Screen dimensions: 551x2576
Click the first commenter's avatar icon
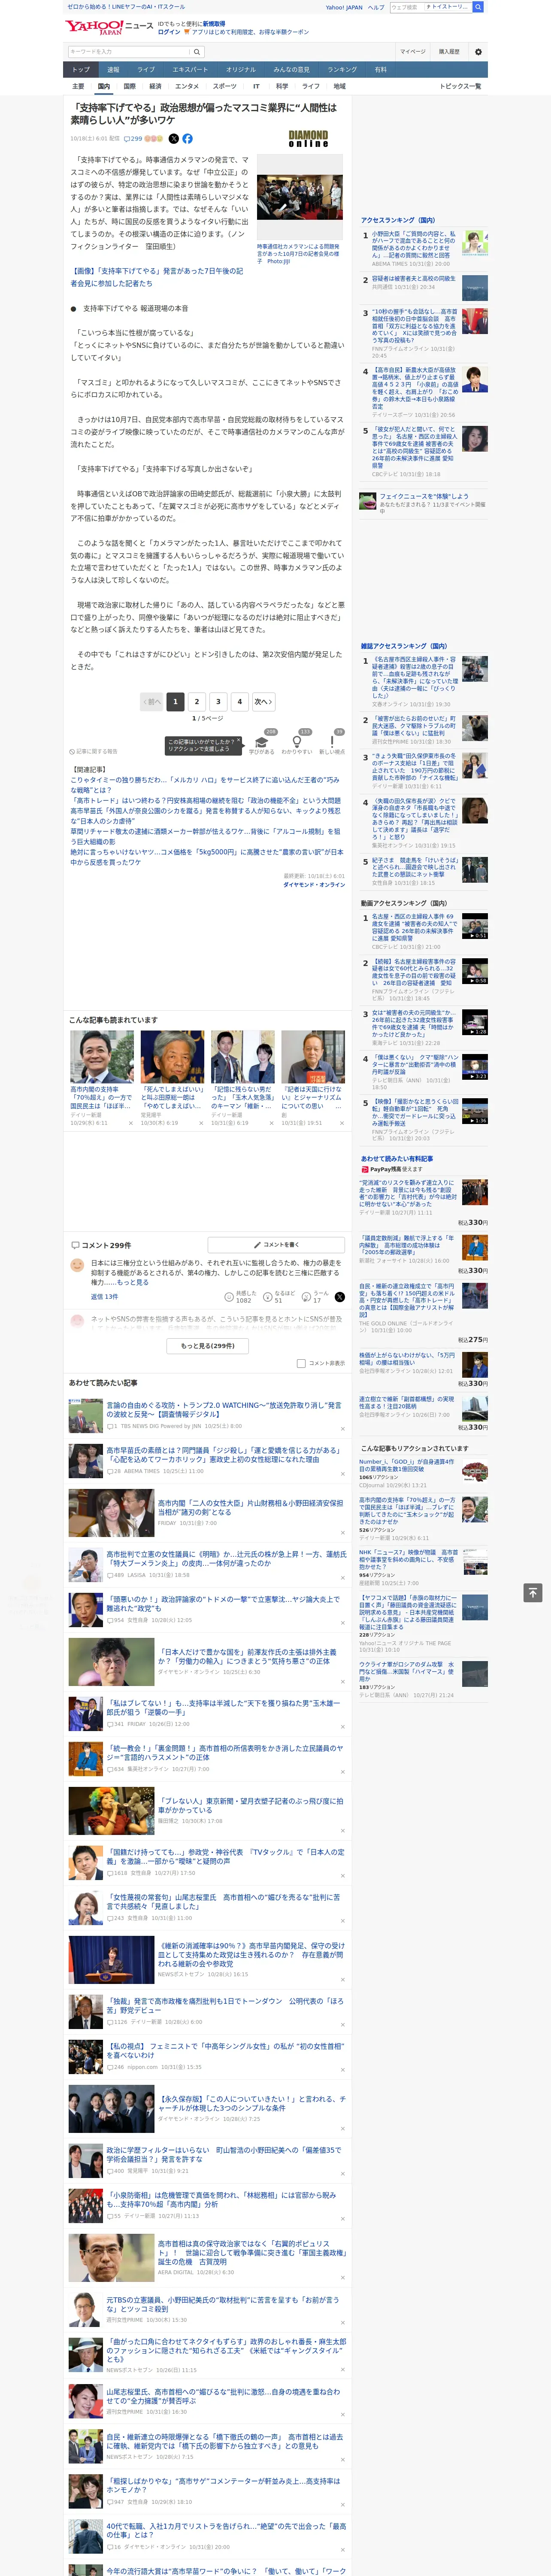coord(77,1265)
